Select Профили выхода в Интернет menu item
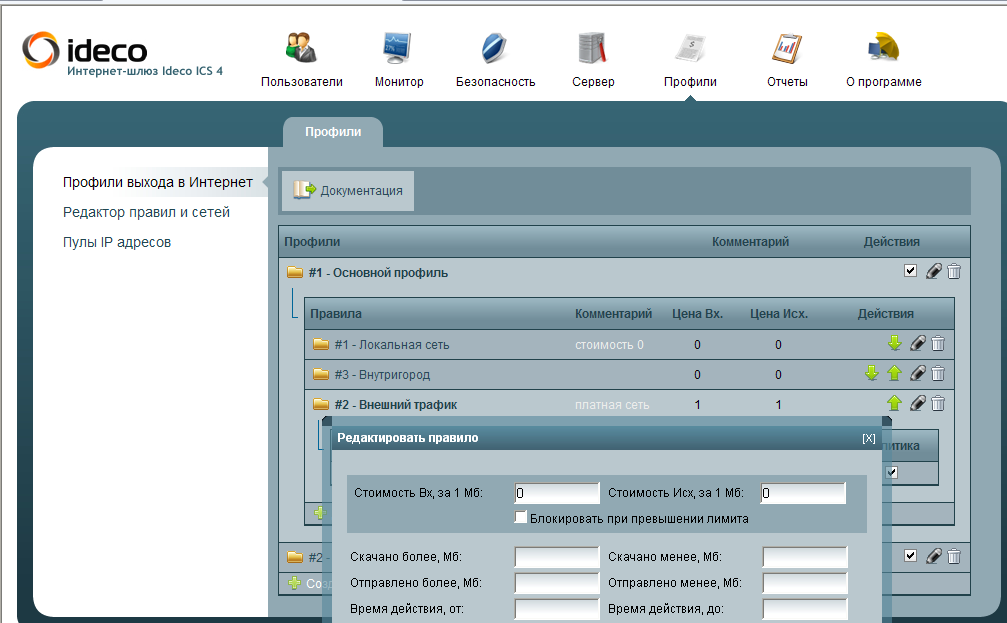The image size is (1007, 623). 157,182
